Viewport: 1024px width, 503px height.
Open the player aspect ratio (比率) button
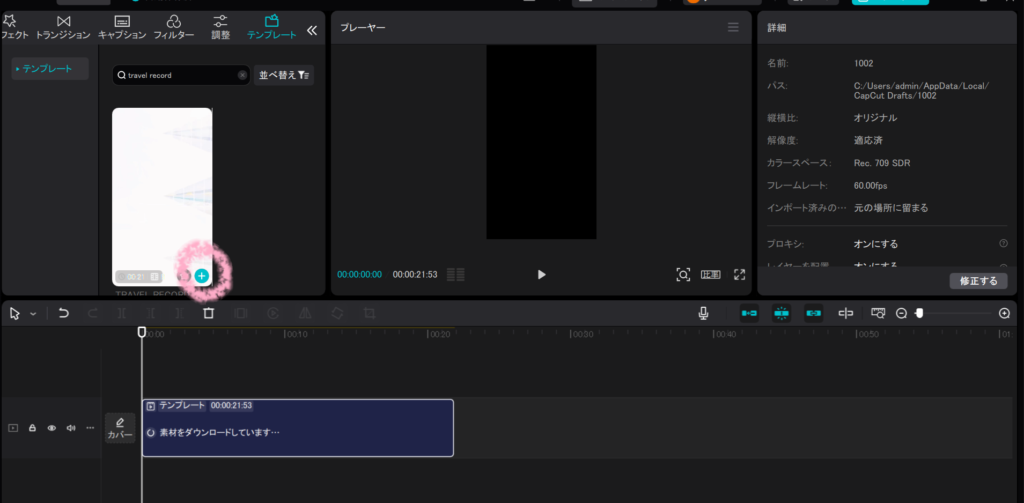pos(711,274)
